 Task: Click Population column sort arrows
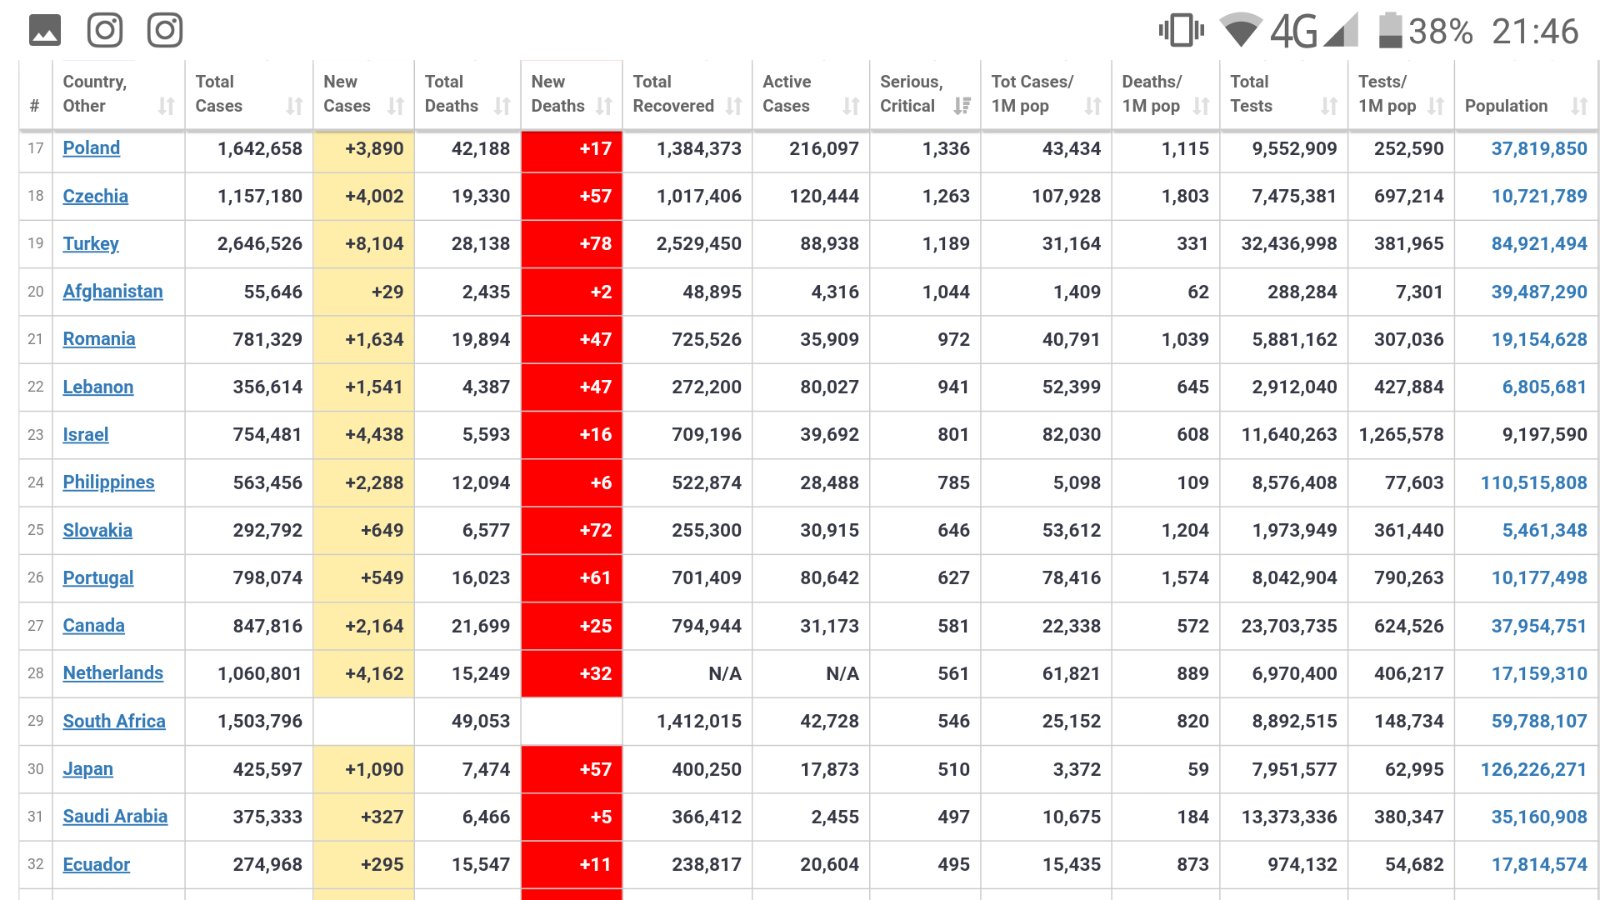[1579, 106]
